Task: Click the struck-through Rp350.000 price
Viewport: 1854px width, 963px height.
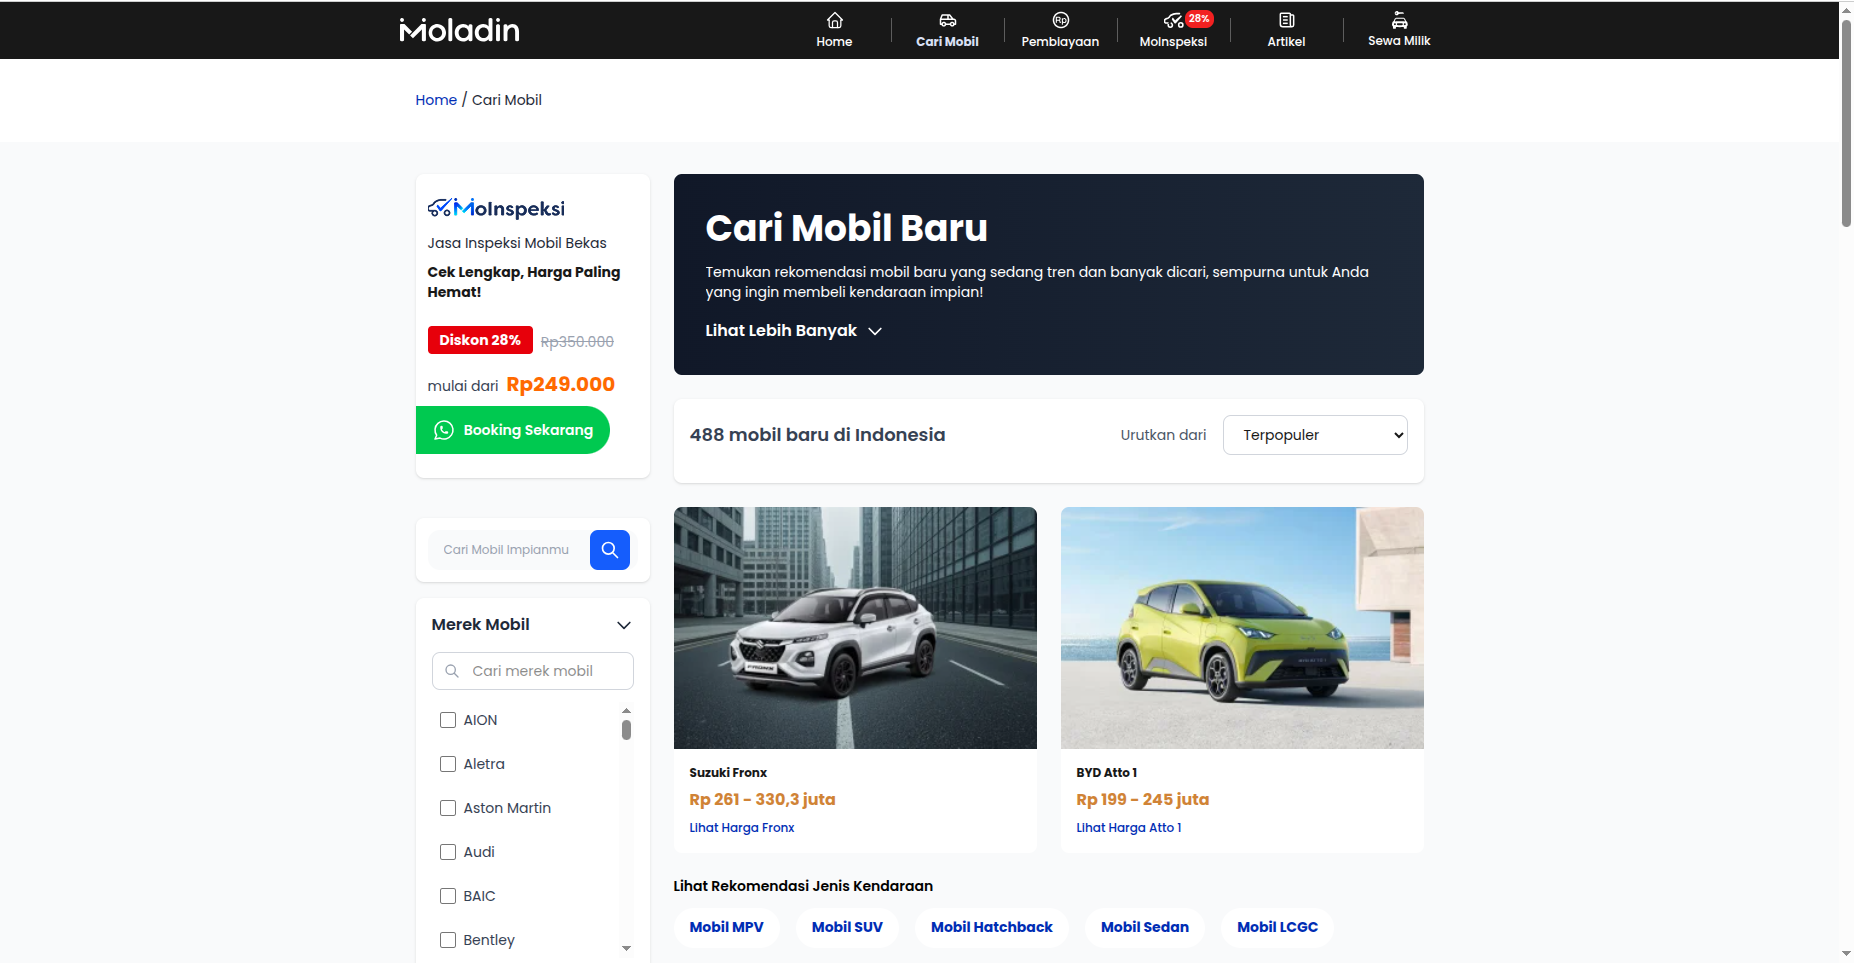Action: click(x=577, y=342)
